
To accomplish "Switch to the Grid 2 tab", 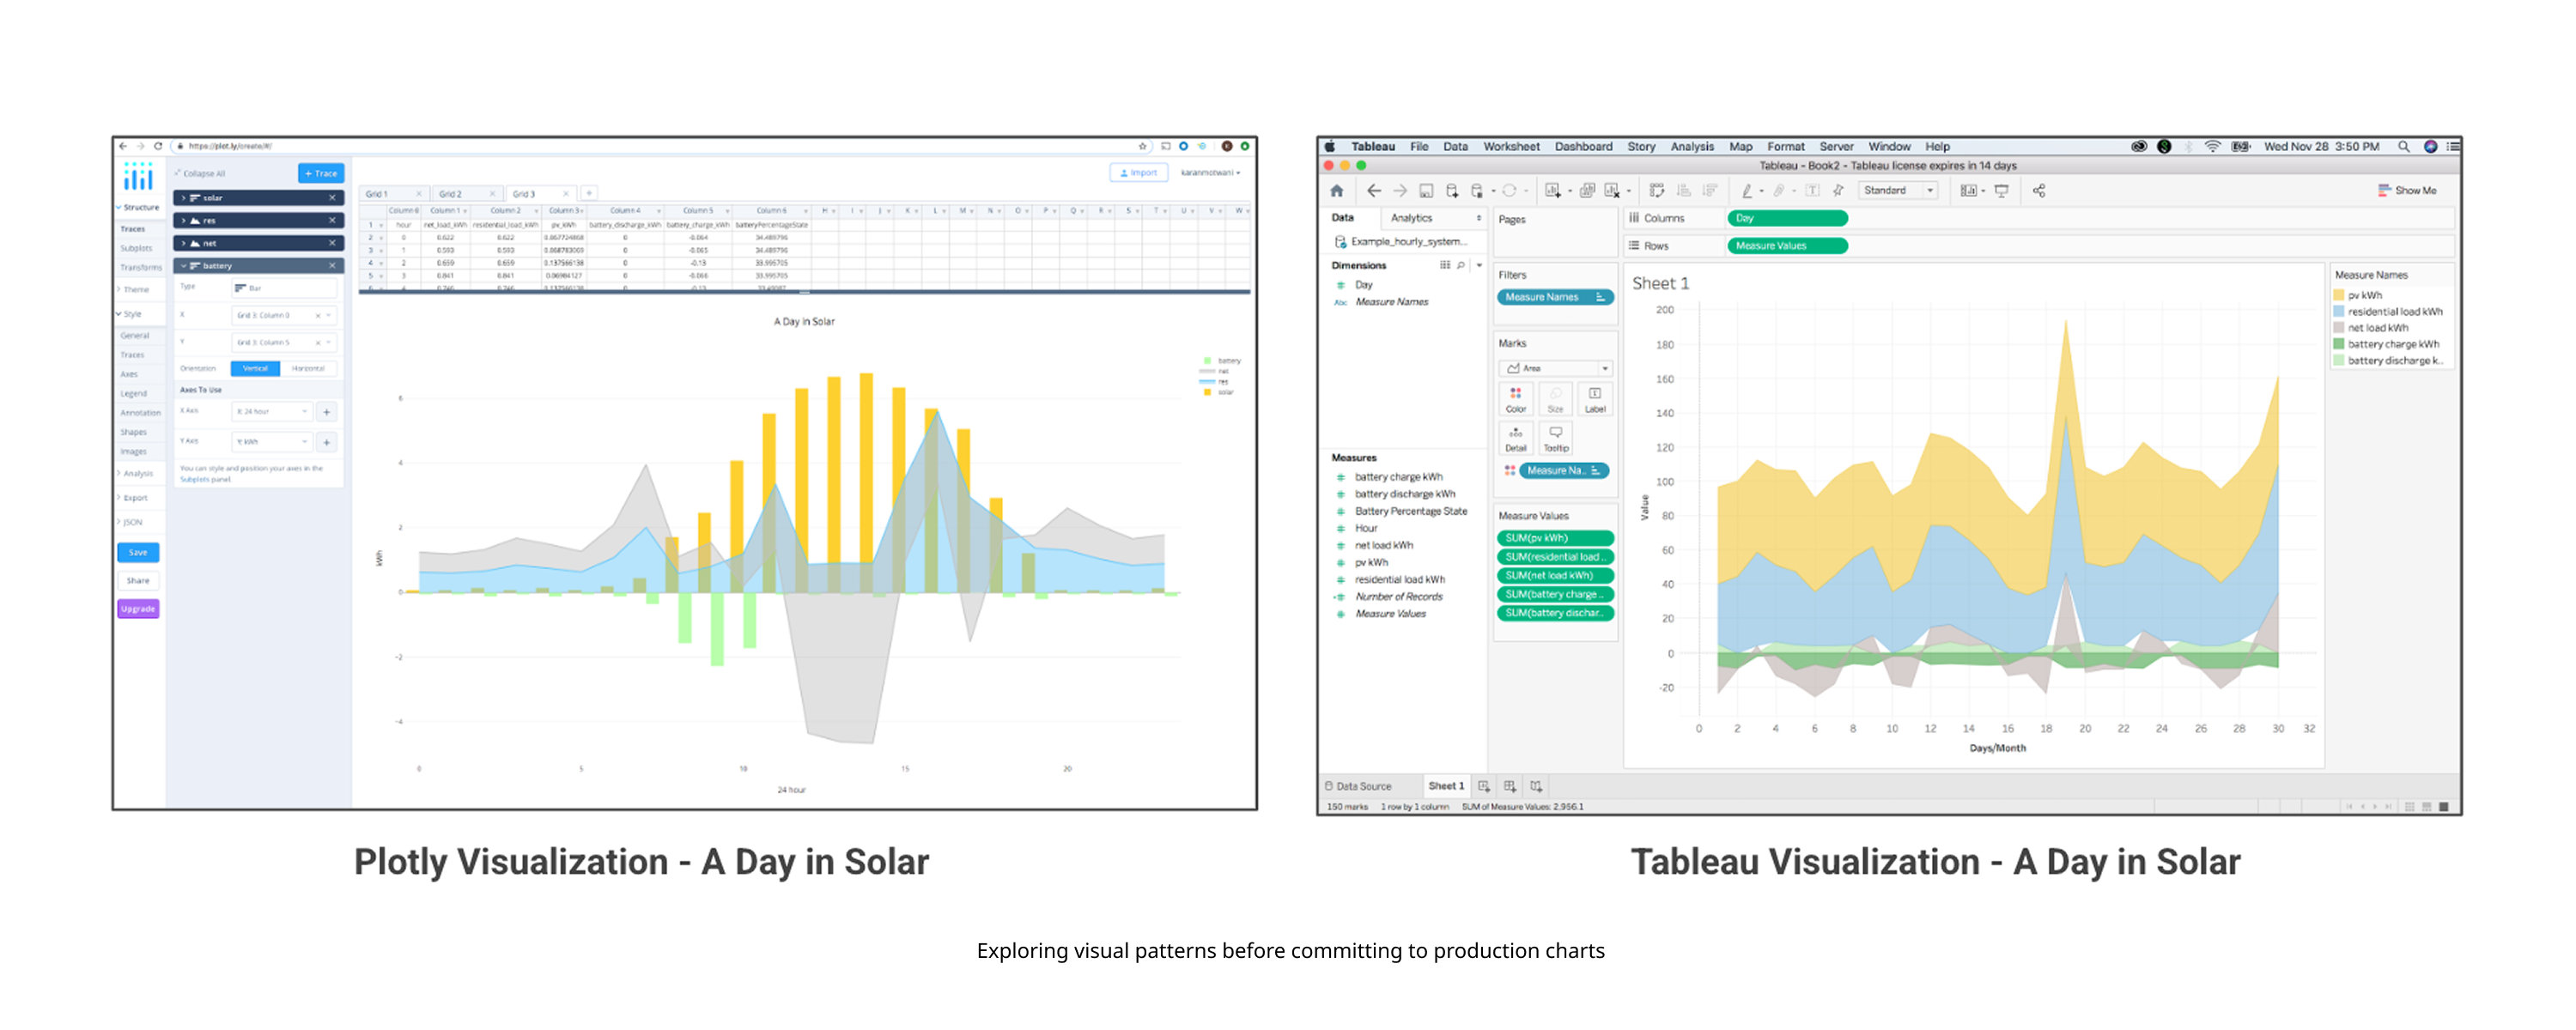I will [451, 194].
